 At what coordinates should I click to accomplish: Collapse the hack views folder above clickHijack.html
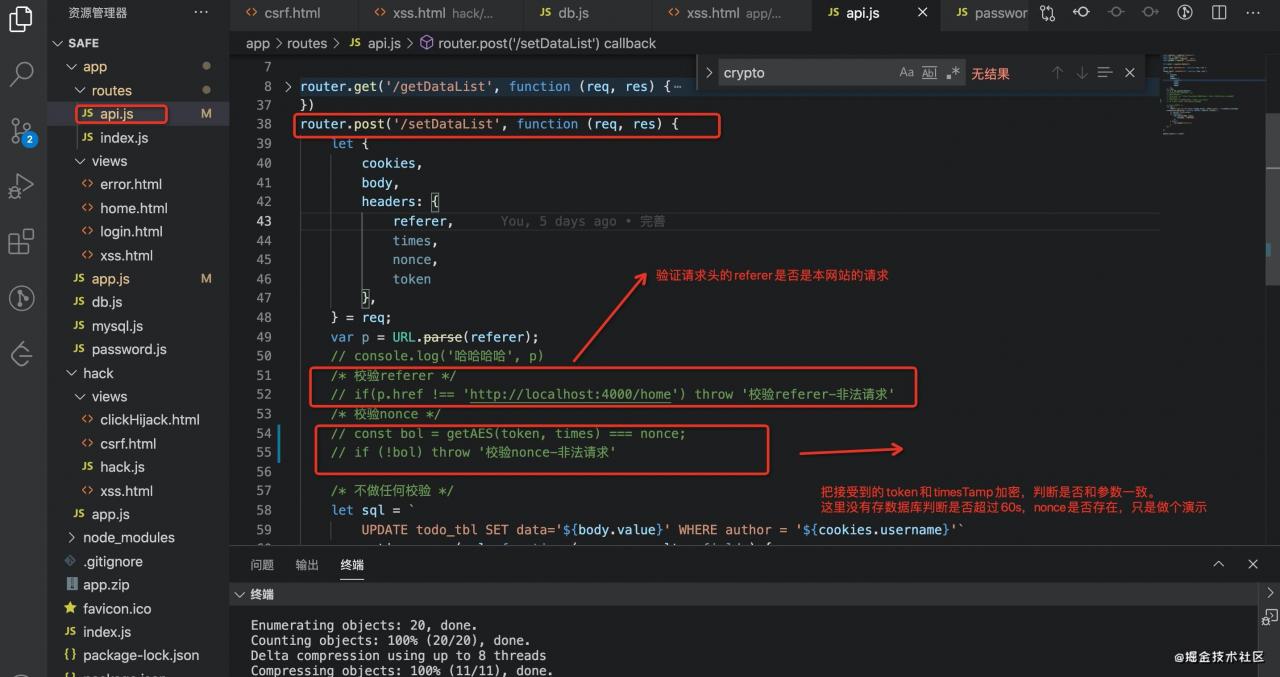[81, 397]
